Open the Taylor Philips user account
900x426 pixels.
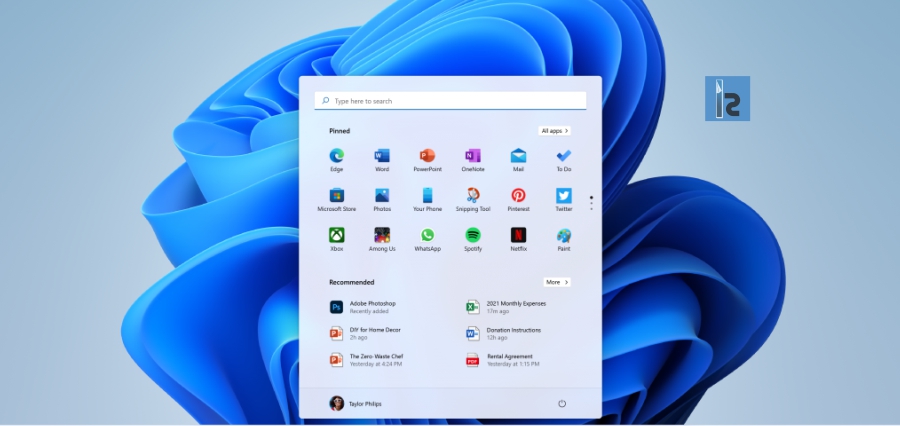pos(355,404)
